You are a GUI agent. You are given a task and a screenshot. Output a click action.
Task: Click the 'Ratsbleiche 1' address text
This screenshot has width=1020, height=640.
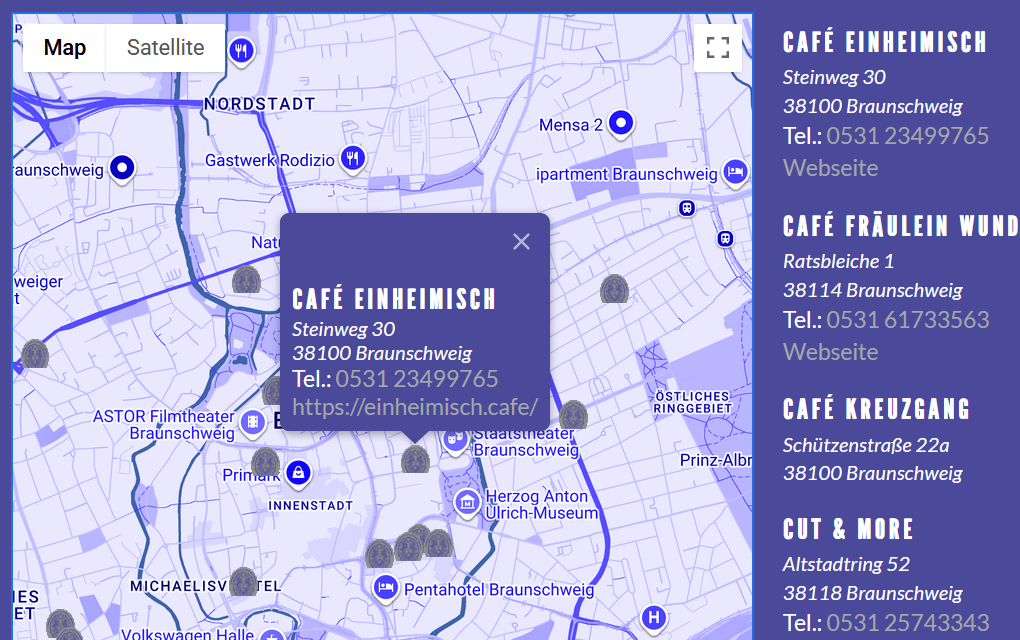[x=839, y=261]
